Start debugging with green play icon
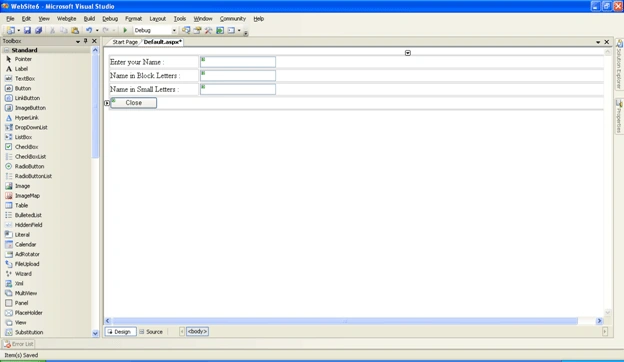This screenshot has width=624, height=362. (x=125, y=30)
